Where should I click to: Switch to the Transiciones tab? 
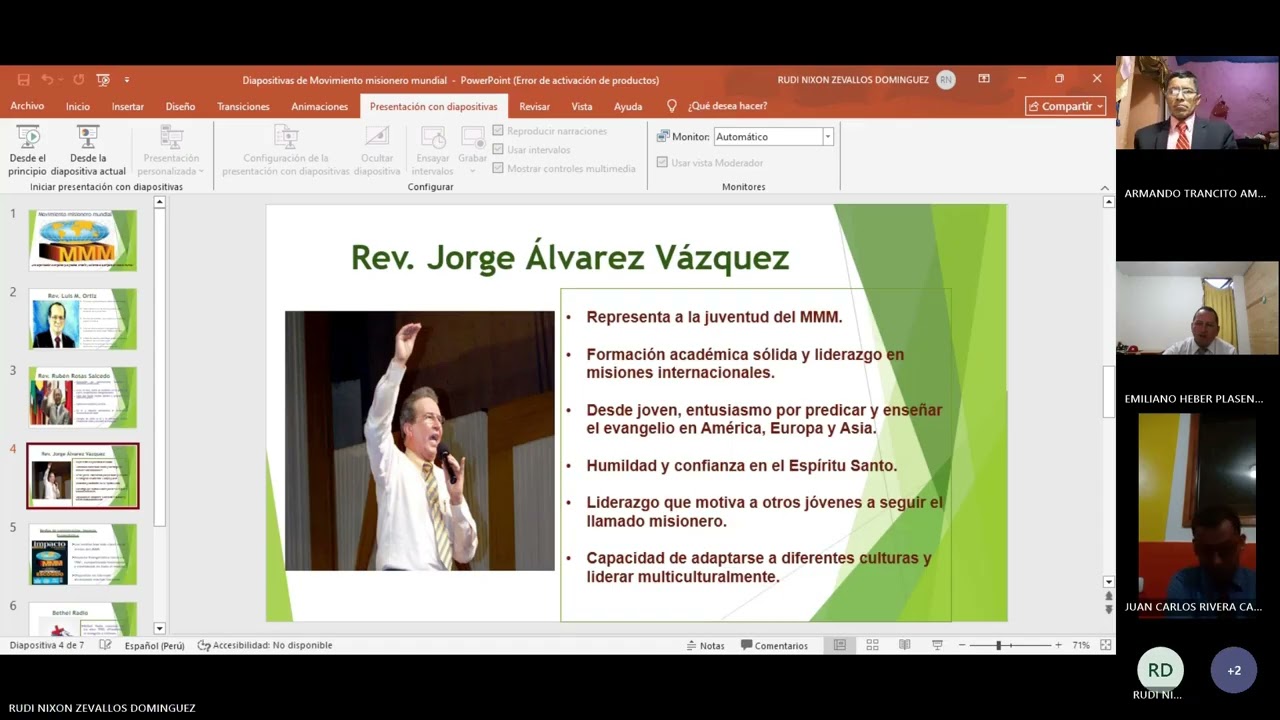click(x=243, y=106)
